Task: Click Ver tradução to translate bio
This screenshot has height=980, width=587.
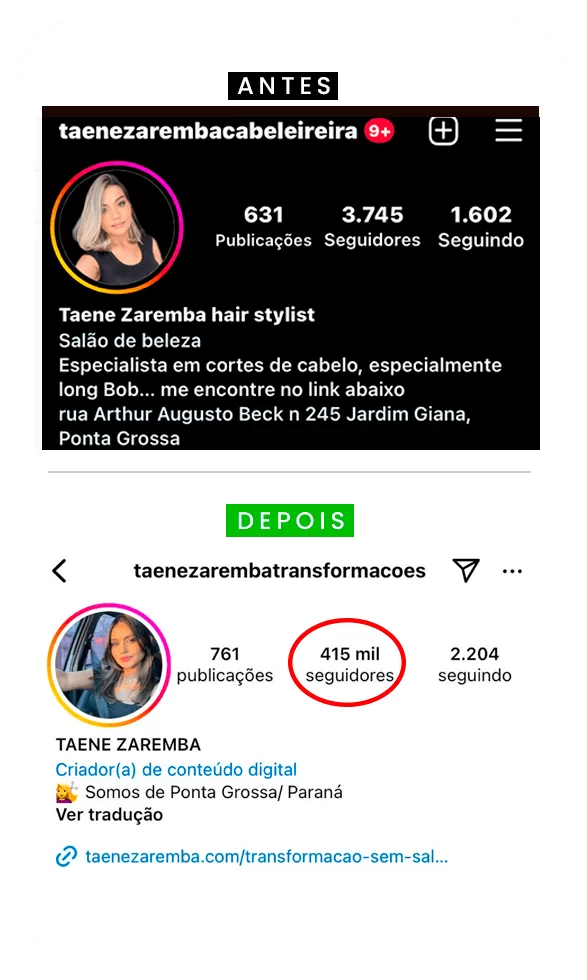Action: (109, 815)
